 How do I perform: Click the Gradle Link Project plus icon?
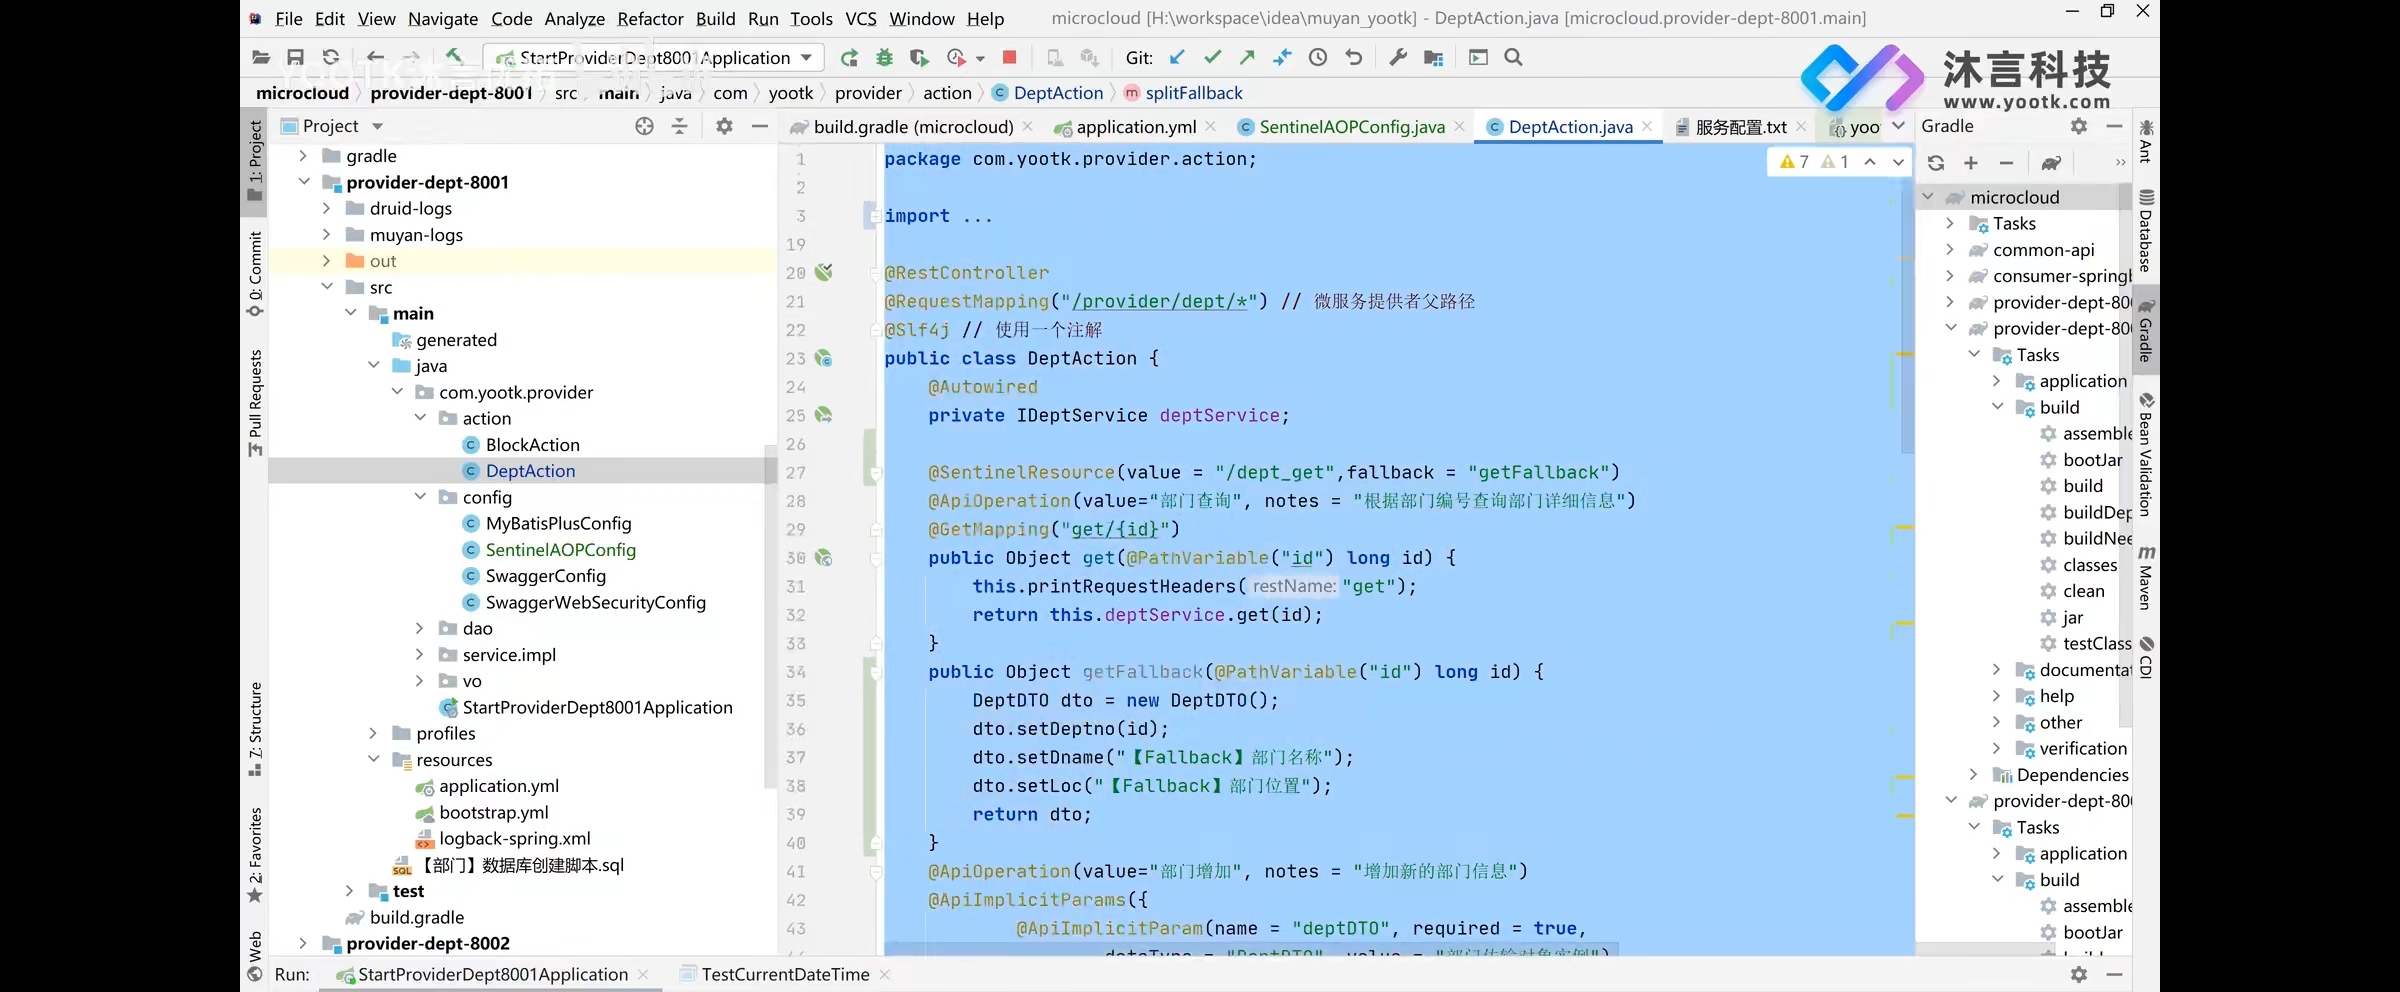click(1971, 163)
